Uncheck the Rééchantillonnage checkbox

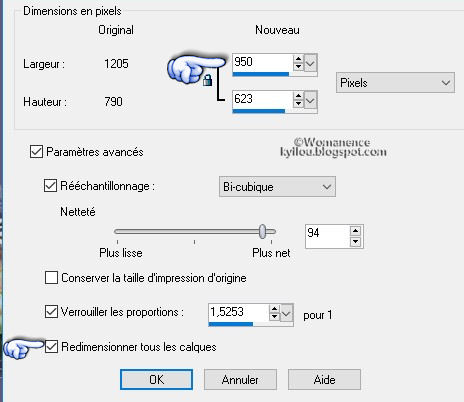click(x=50, y=186)
